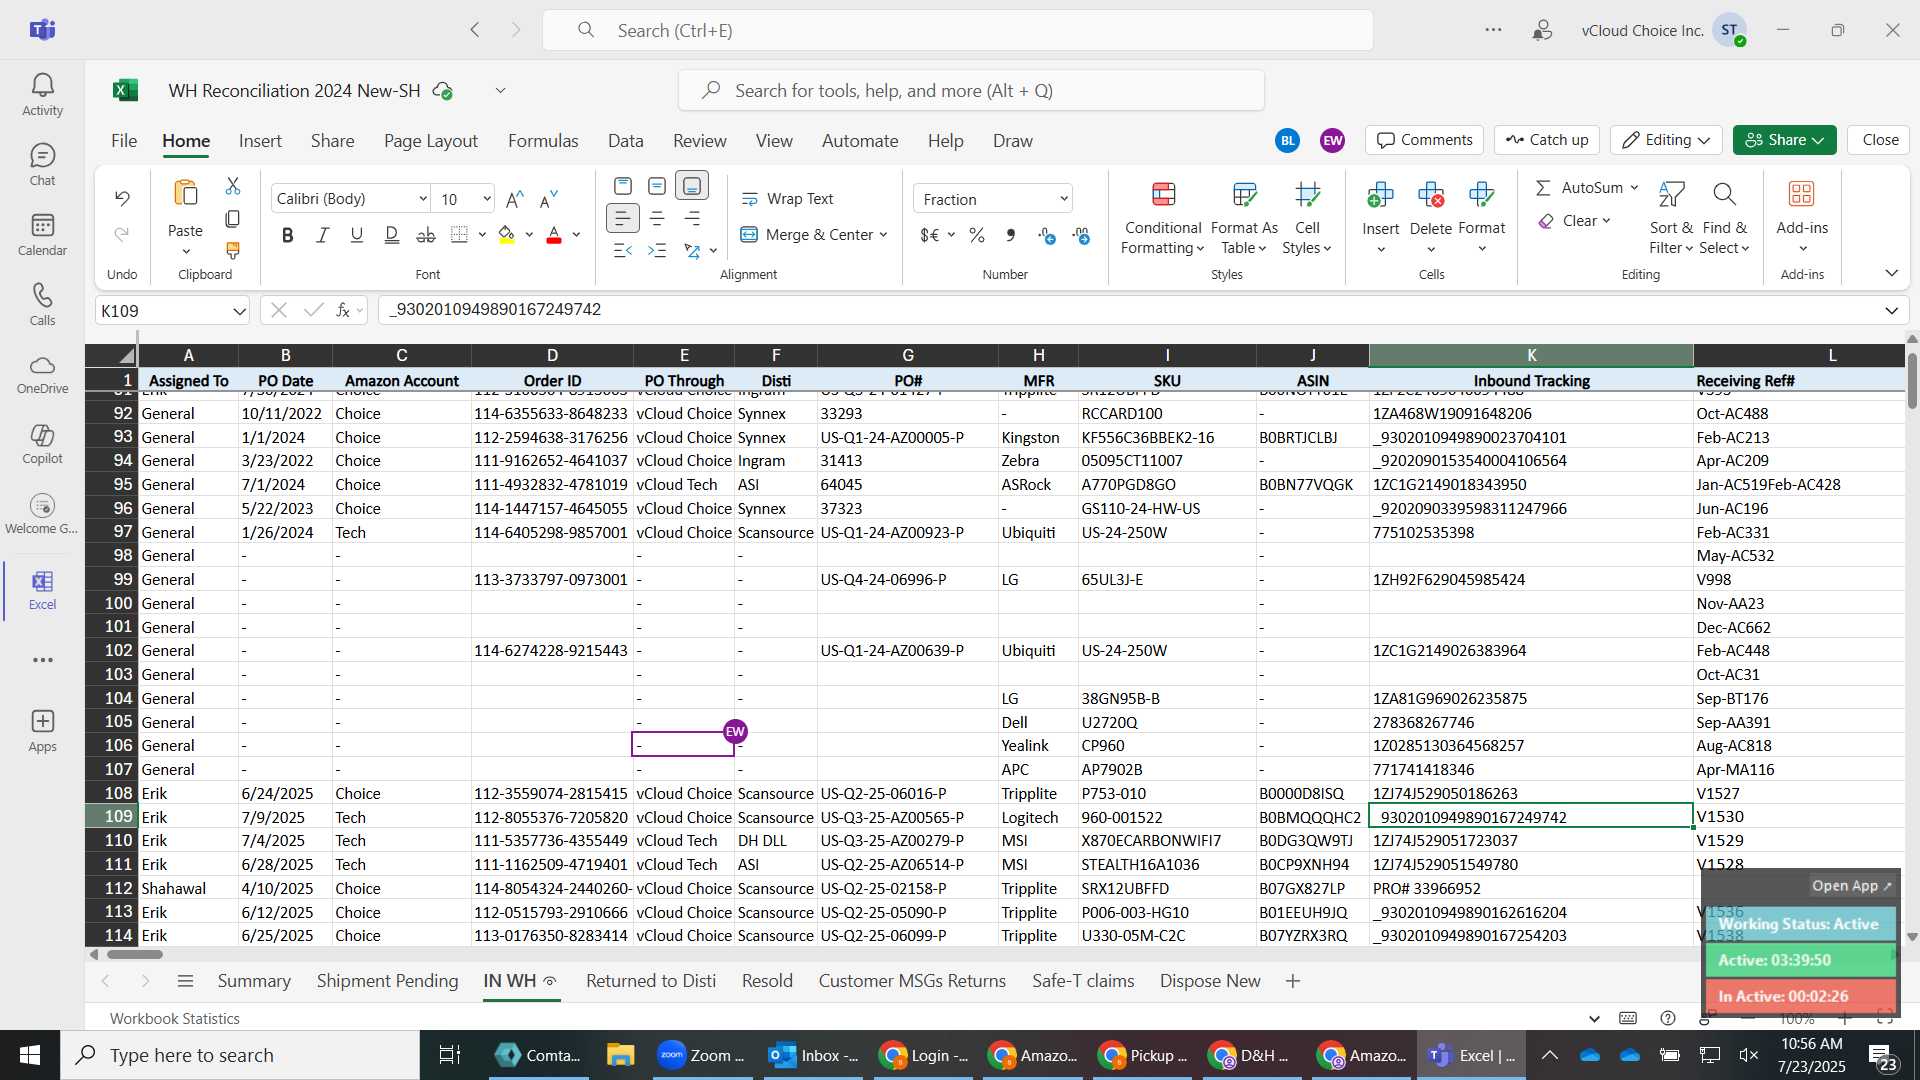Open Find & Select menu

pos(1724,220)
